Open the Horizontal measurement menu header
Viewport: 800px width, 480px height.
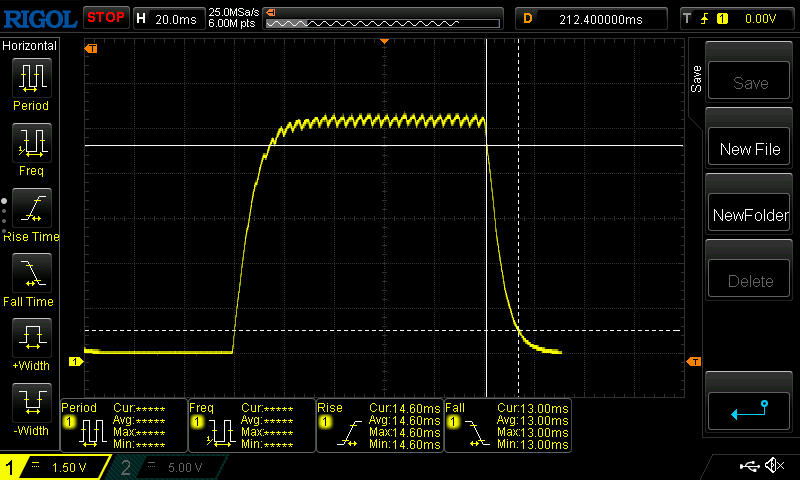(x=30, y=46)
